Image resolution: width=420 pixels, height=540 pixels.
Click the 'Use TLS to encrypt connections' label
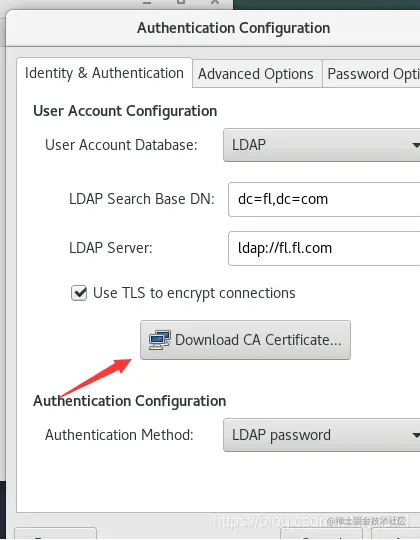click(x=194, y=293)
